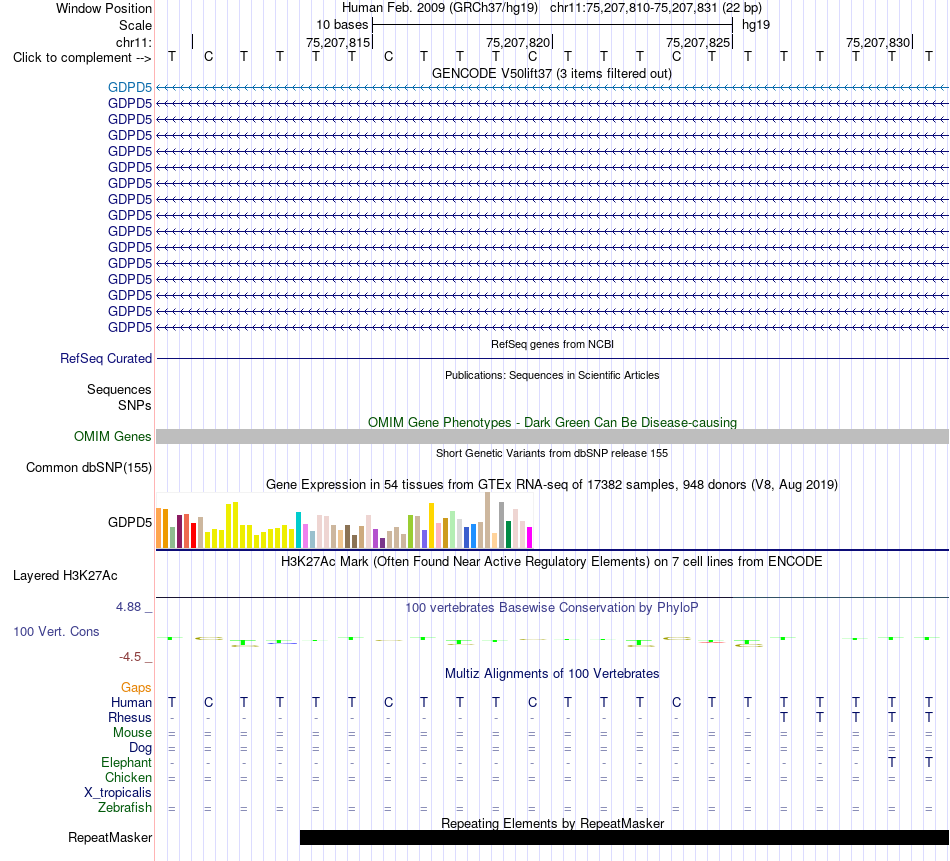Image resolution: width=950 pixels, height=861 pixels.
Task: Click the Common dbSNP(155) label
Action: pos(88,467)
